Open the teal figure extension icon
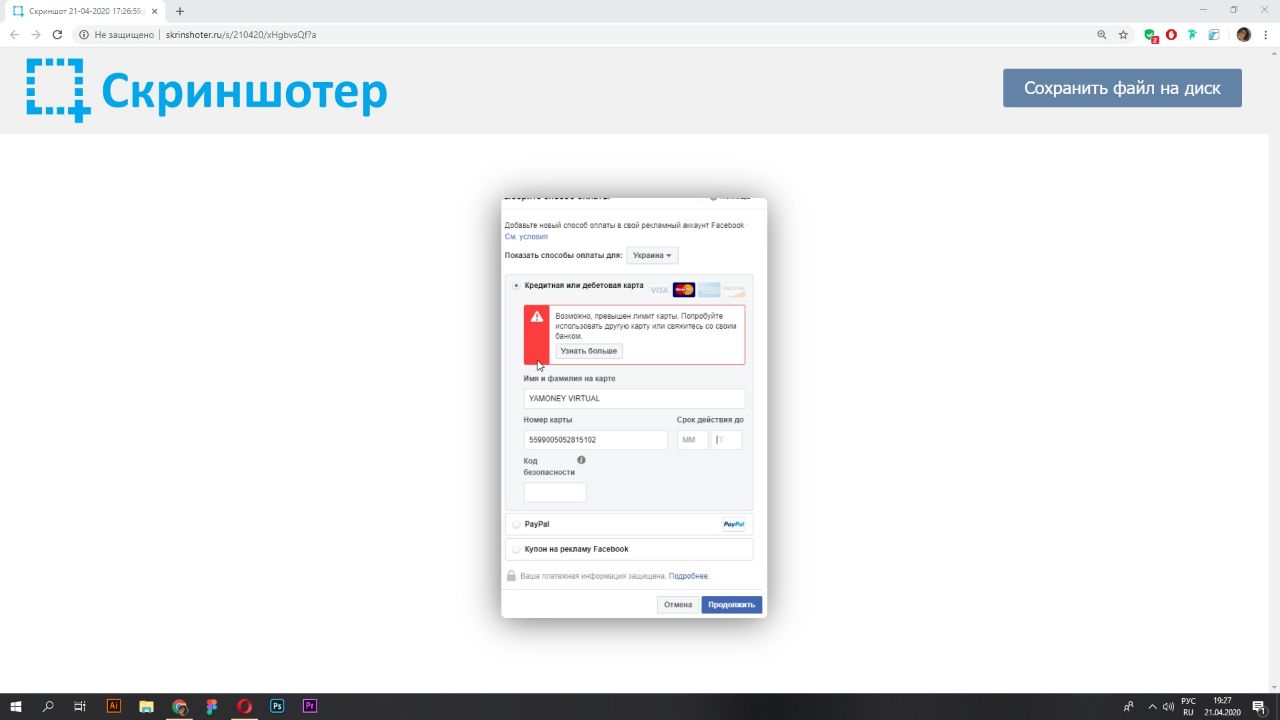1280x720 pixels. coord(1193,34)
